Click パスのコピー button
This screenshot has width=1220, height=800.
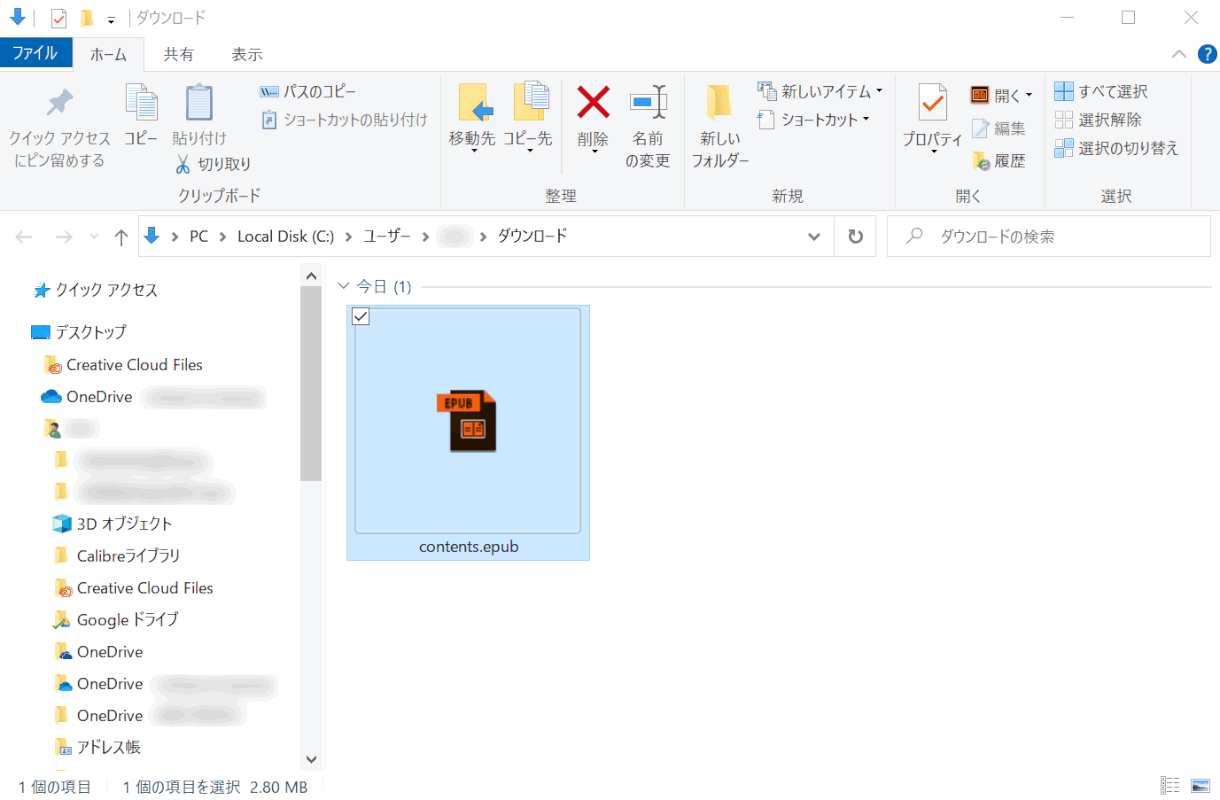point(308,92)
